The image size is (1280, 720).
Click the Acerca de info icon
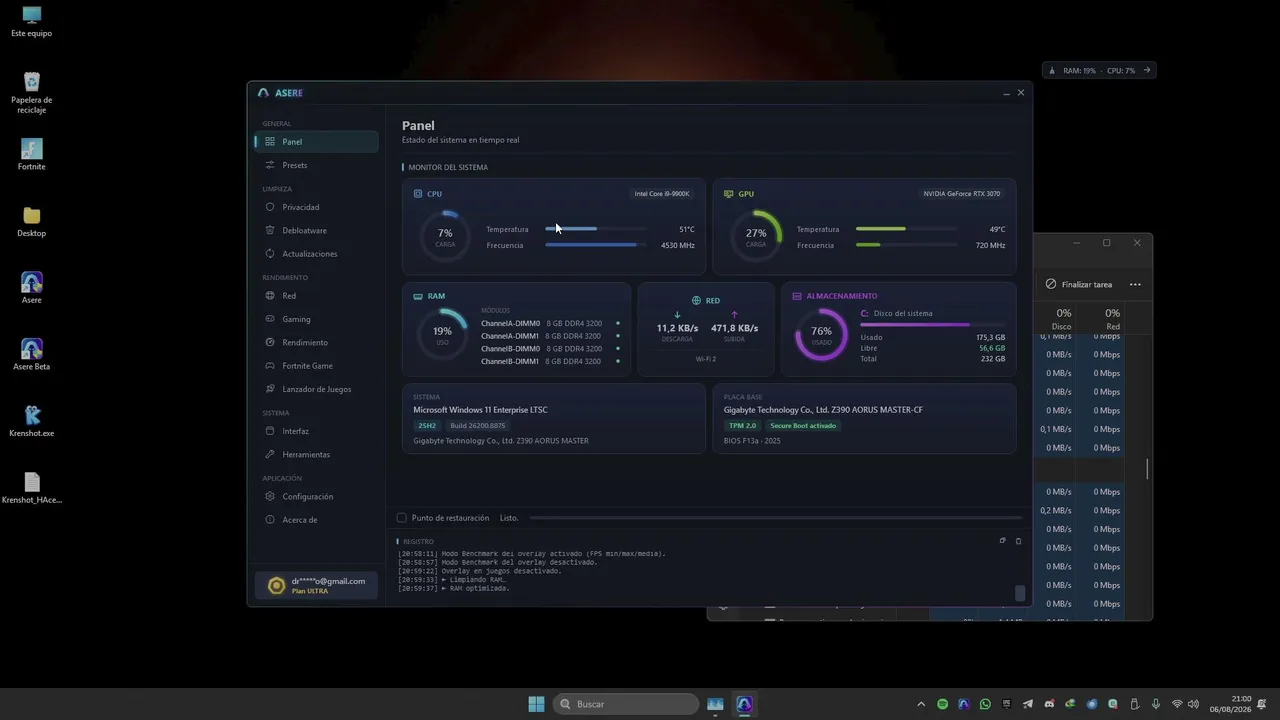(x=270, y=520)
